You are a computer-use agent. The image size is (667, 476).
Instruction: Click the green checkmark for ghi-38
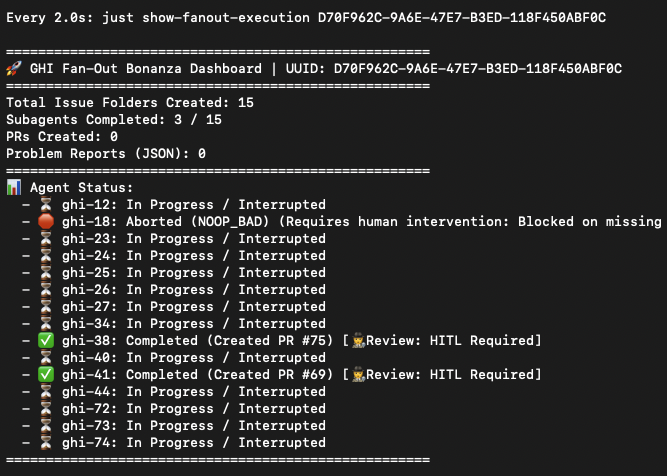(x=46, y=341)
